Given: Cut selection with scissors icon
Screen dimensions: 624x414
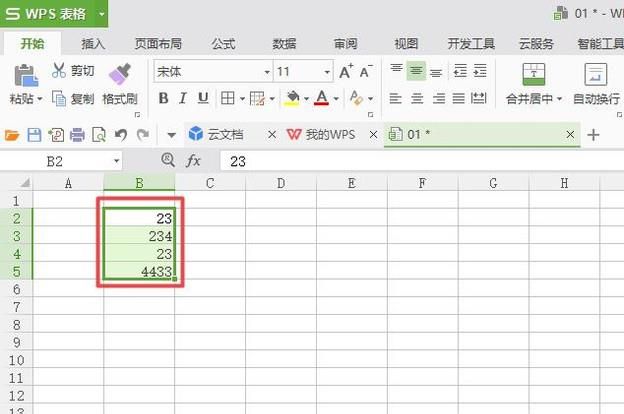Looking at the screenshot, I should 59,70.
